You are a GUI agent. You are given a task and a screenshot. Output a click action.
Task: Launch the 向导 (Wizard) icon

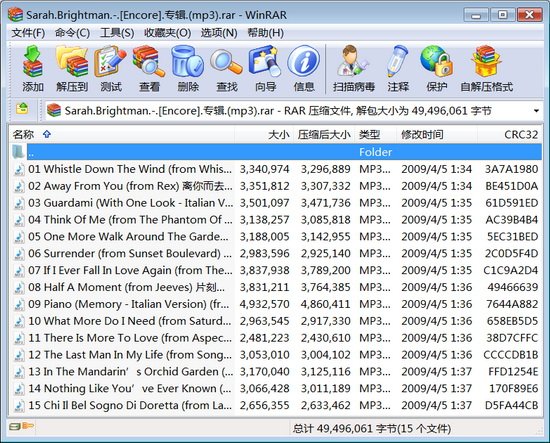tap(266, 69)
